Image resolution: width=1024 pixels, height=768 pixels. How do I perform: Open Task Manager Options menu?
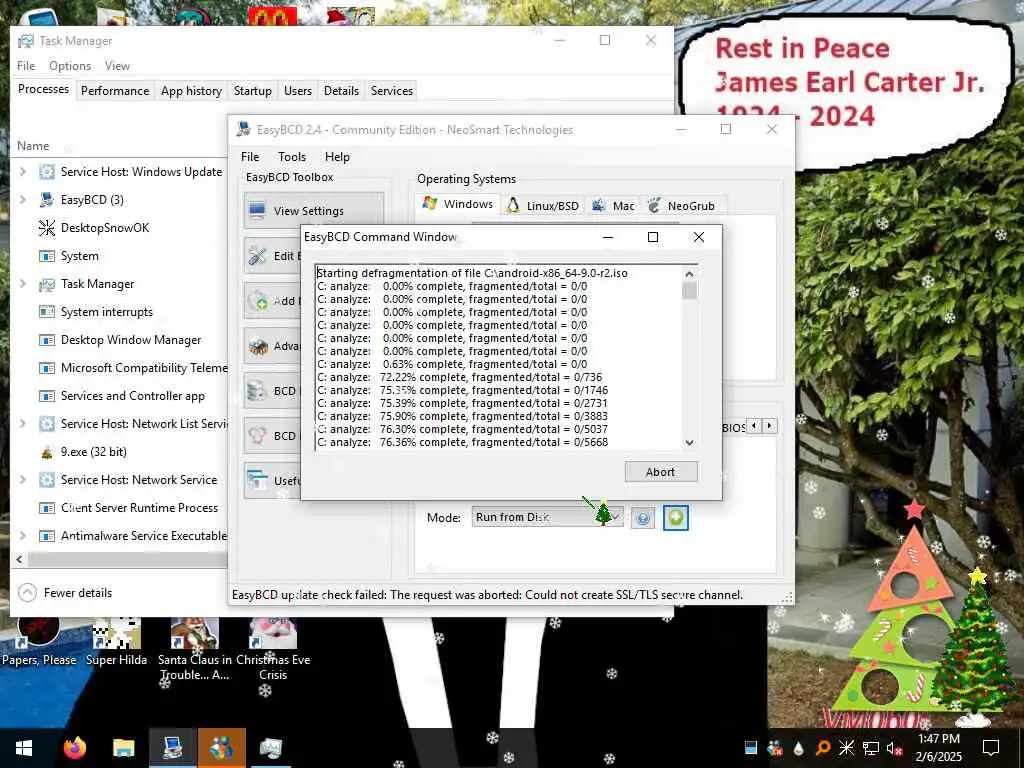[x=70, y=66]
